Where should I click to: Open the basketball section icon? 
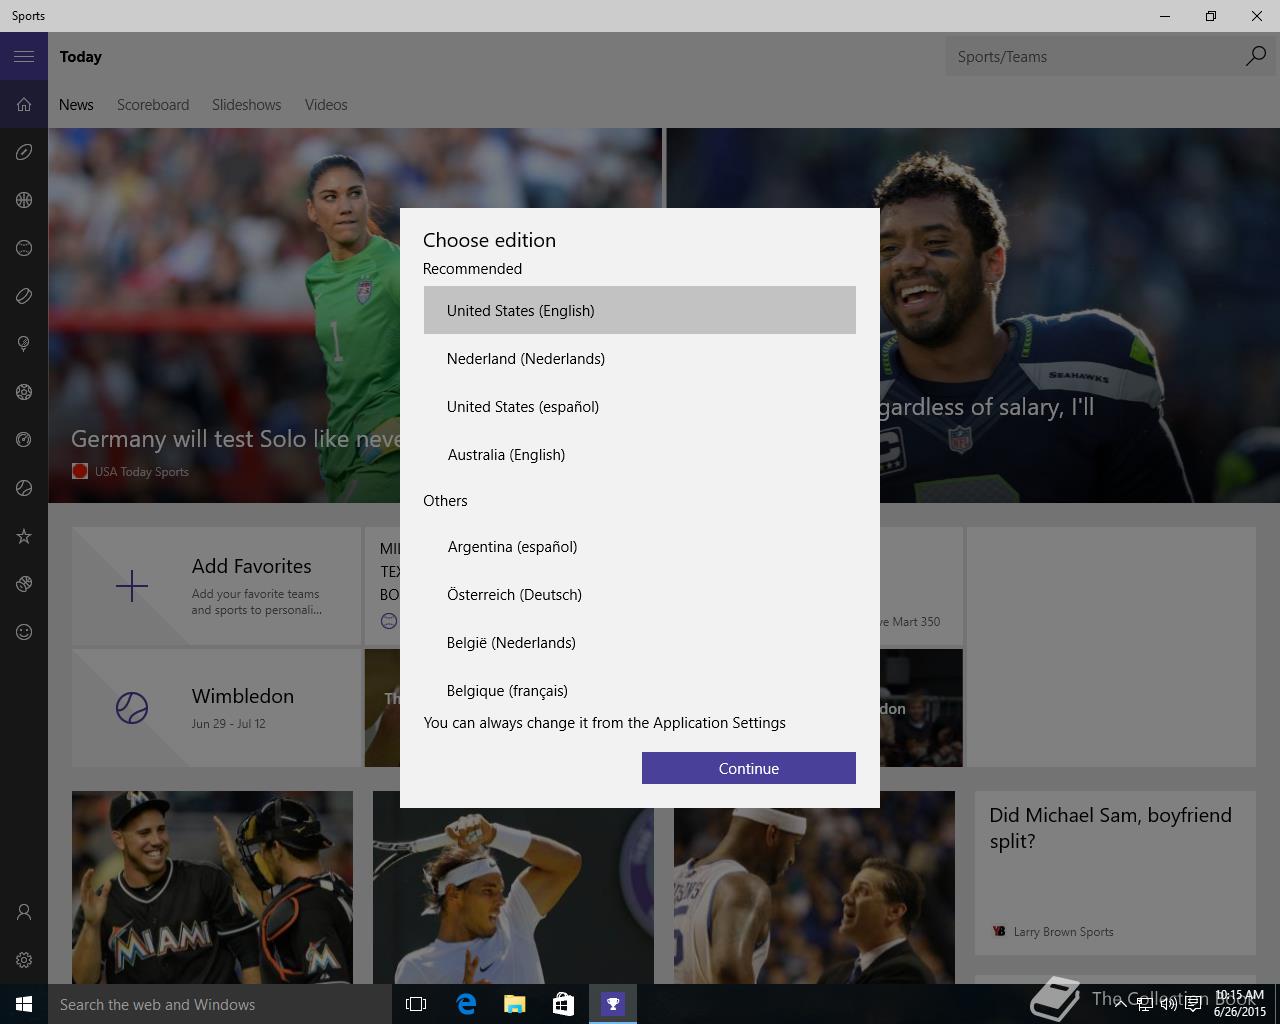click(x=24, y=200)
